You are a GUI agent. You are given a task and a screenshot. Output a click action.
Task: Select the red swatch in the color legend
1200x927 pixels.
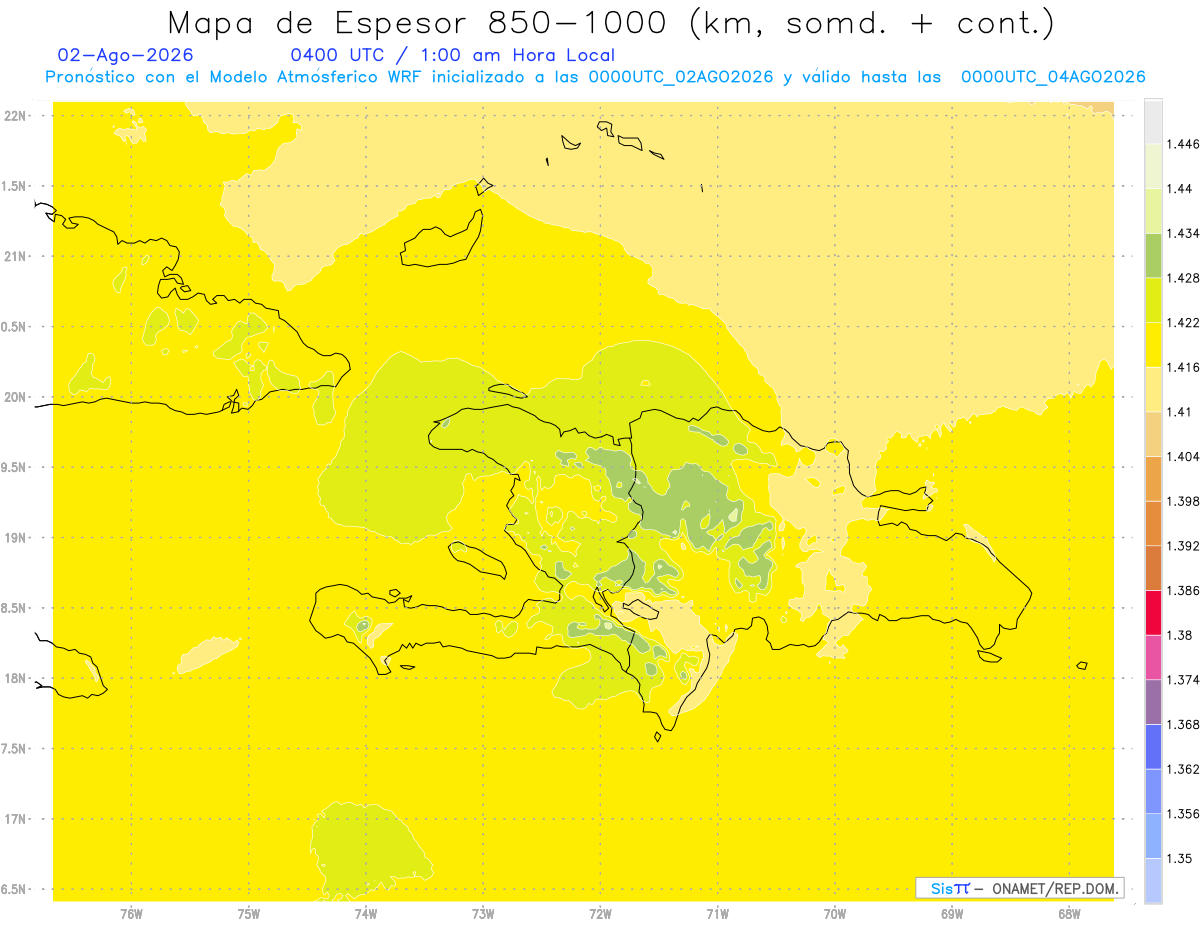1153,612
